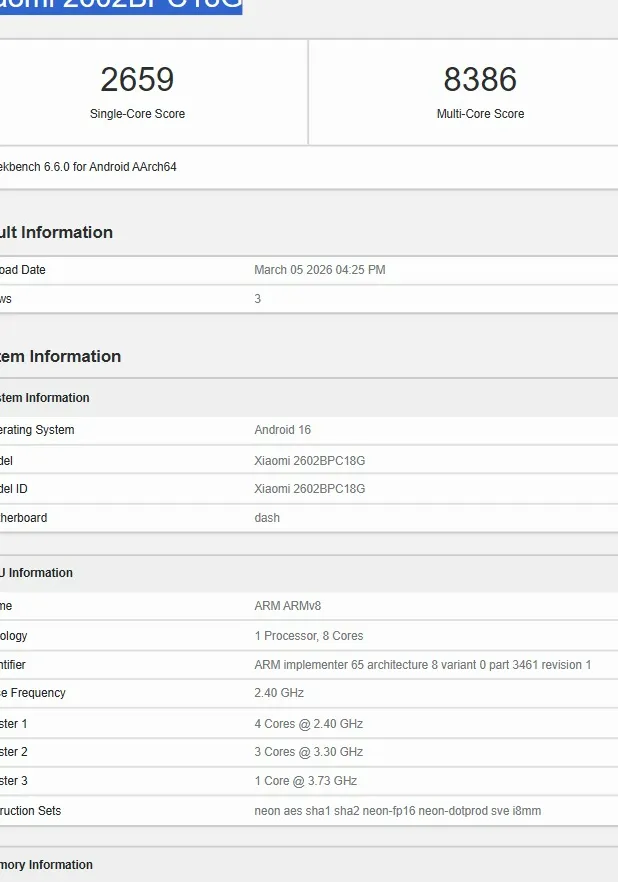
Task: Click the topology value '1 Processor, 8 Cores'
Action: pyautogui.click(x=309, y=636)
